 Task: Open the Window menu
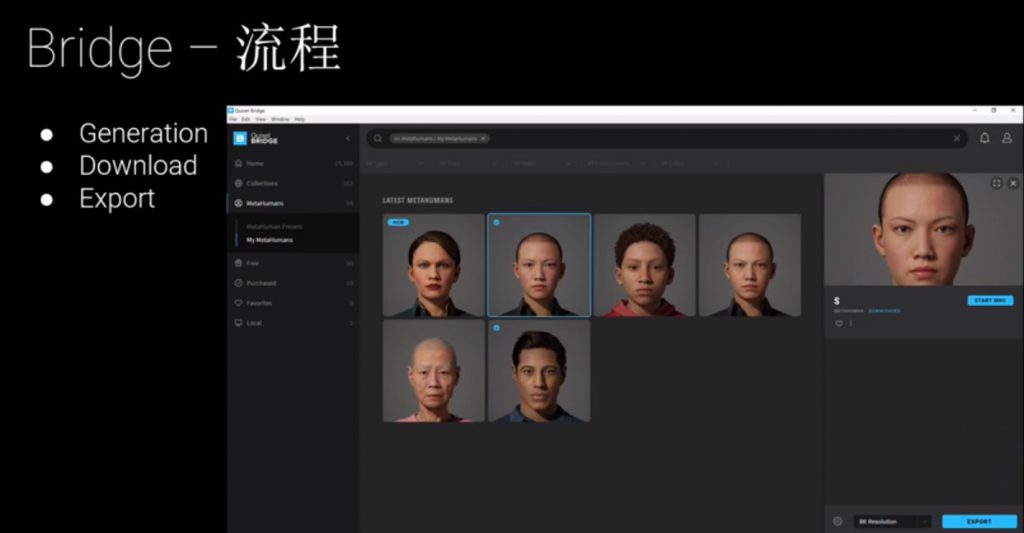(x=280, y=120)
